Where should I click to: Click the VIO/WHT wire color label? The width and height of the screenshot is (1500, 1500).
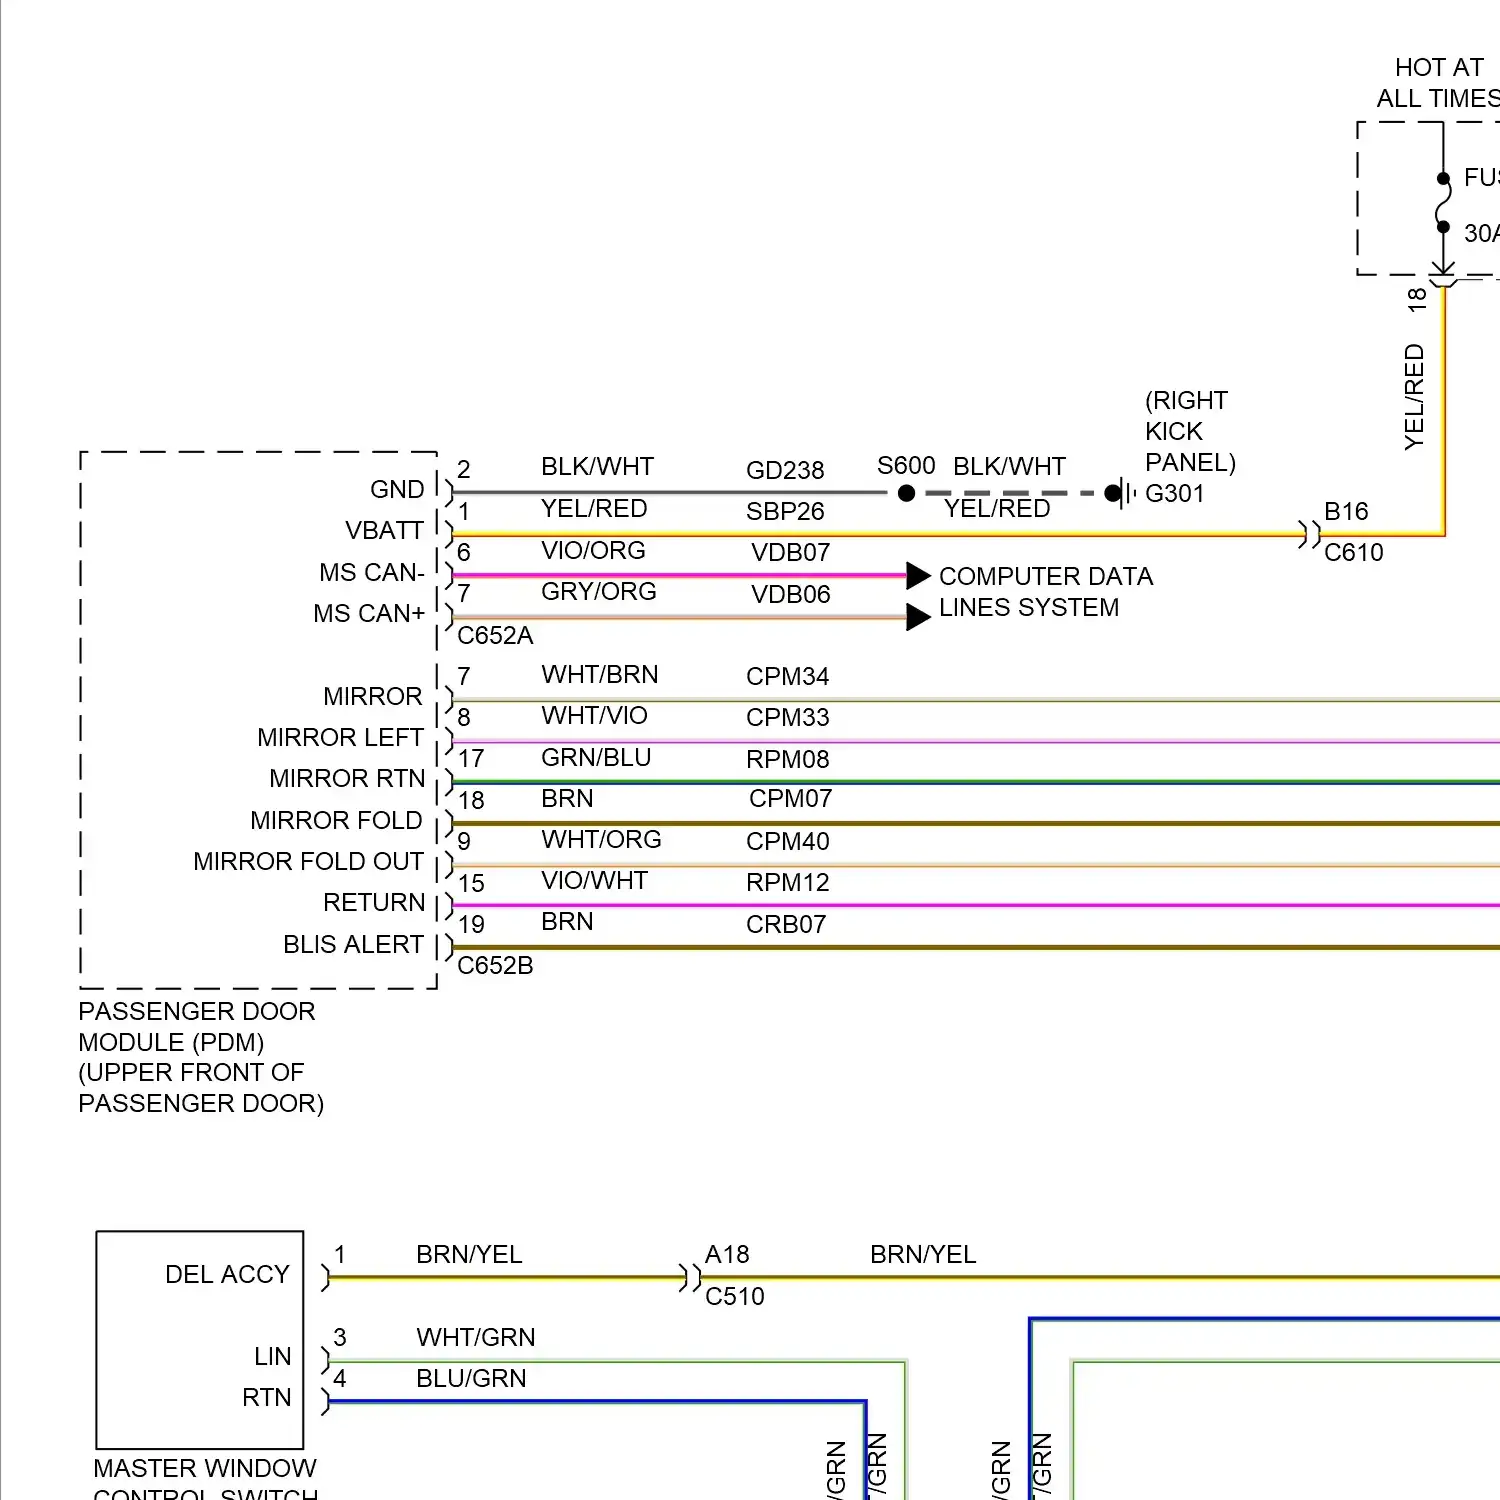point(594,880)
